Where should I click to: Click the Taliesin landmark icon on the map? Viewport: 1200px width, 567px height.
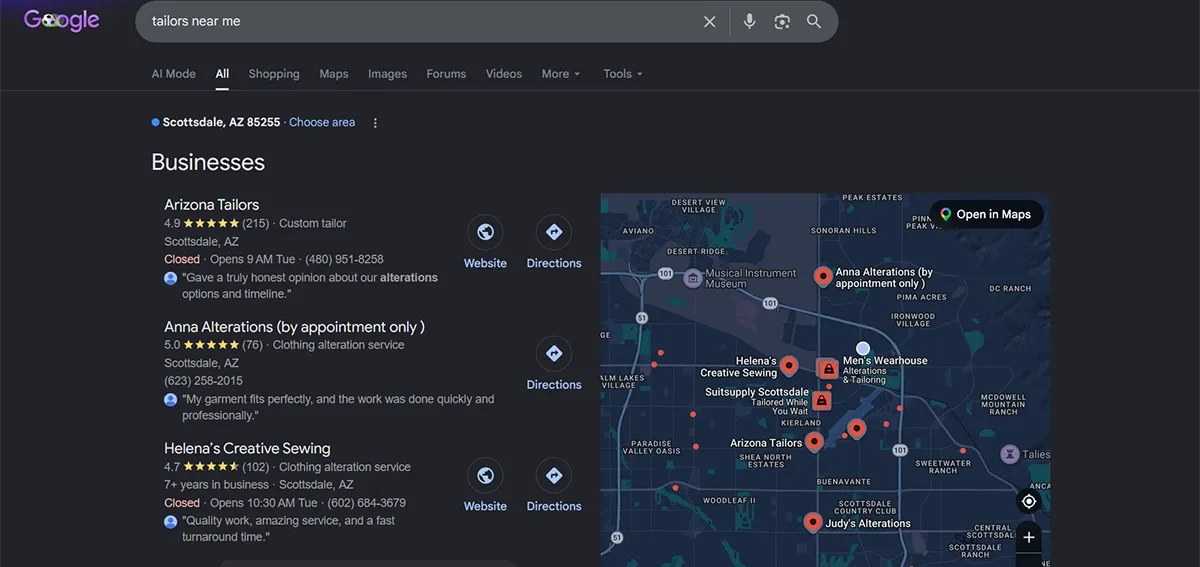pyautogui.click(x=1010, y=454)
